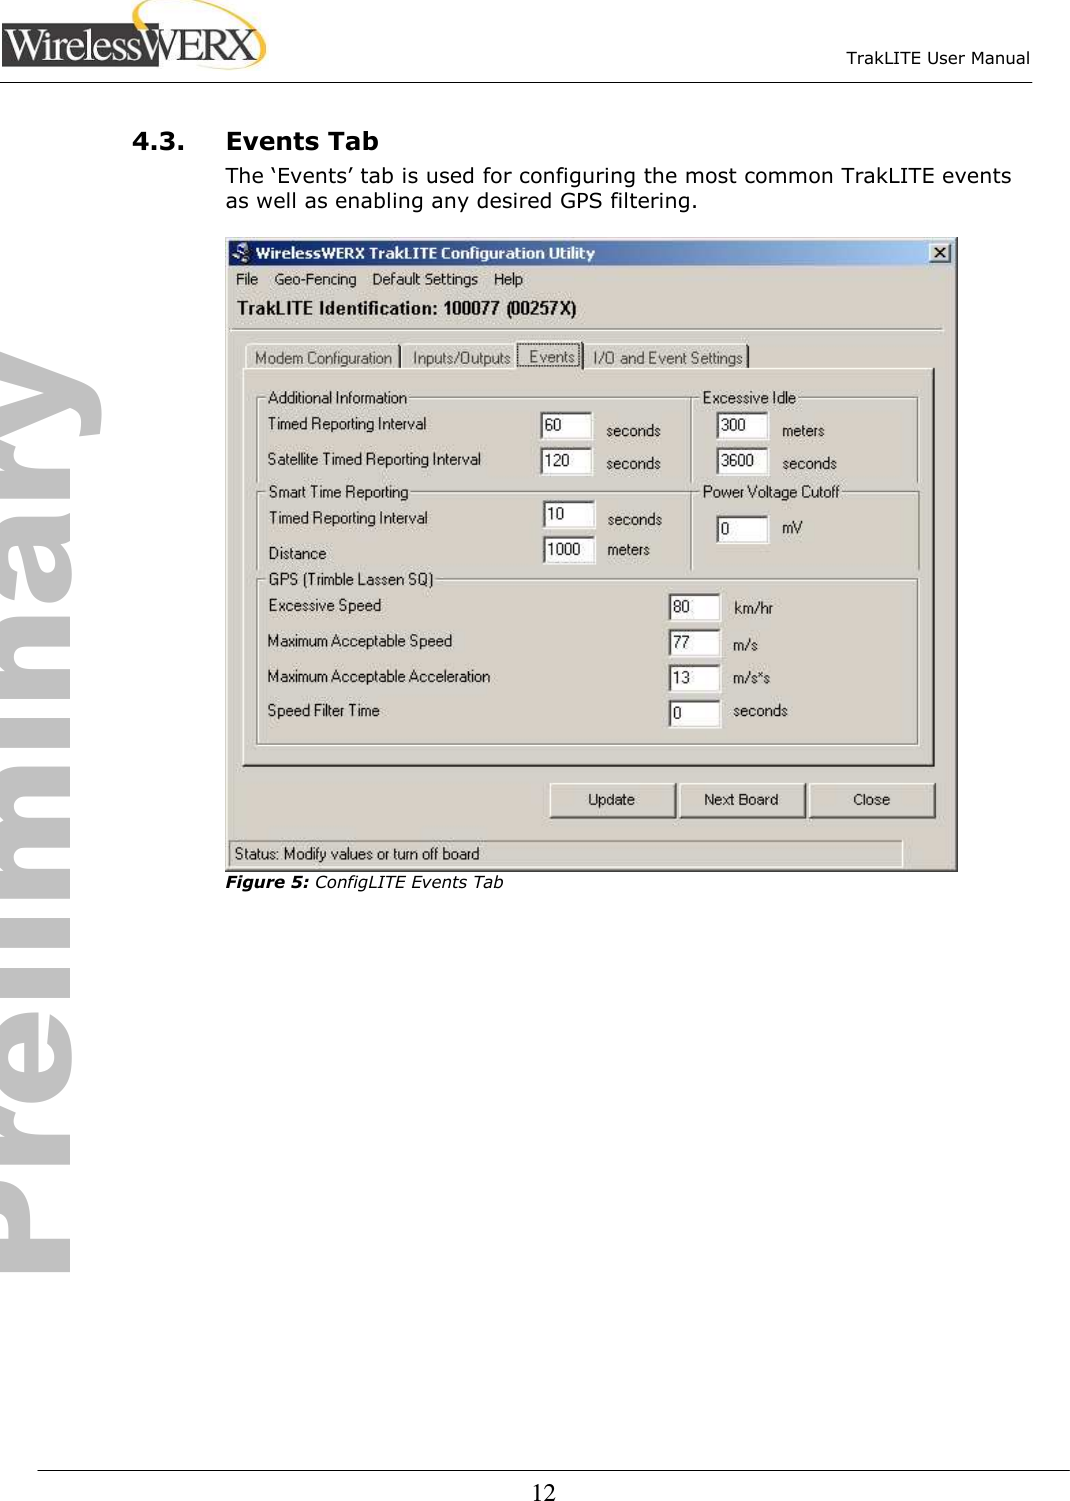Screen dimensions: 1070x1501
Task: Select the Events tab
Action: [x=551, y=356]
